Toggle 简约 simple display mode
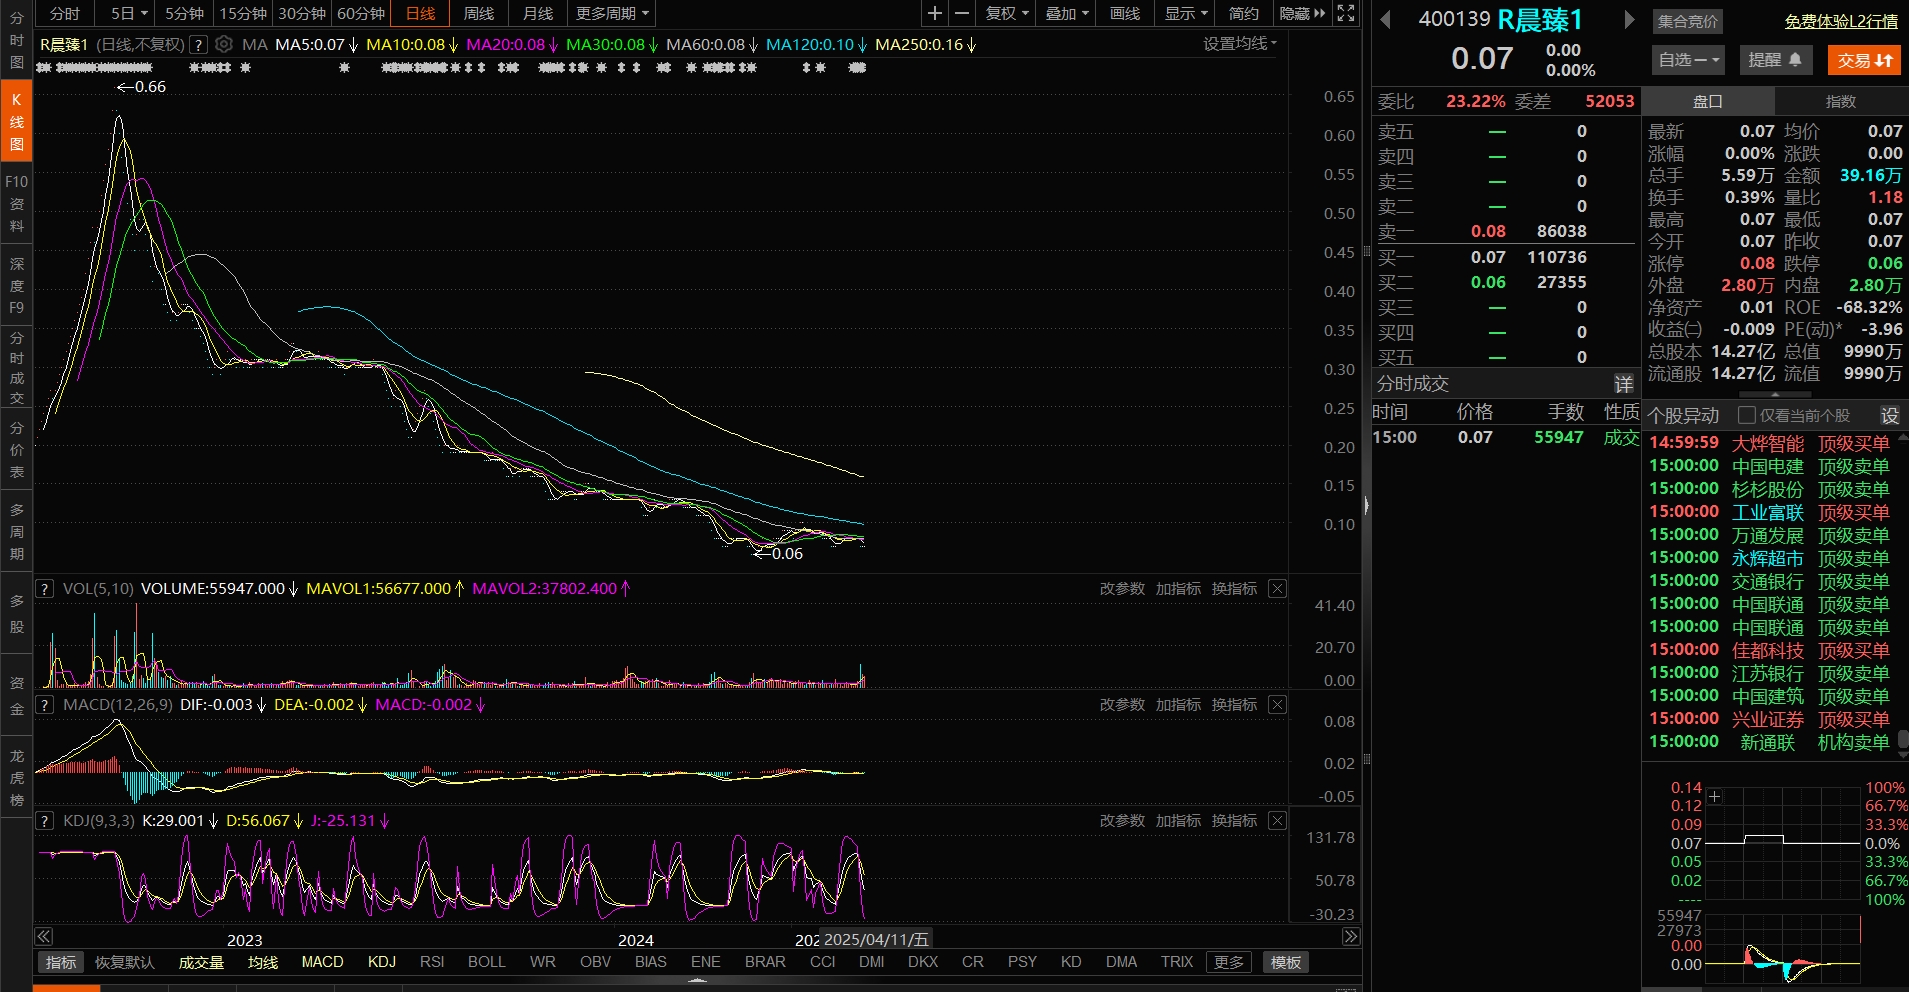 click(x=1243, y=13)
